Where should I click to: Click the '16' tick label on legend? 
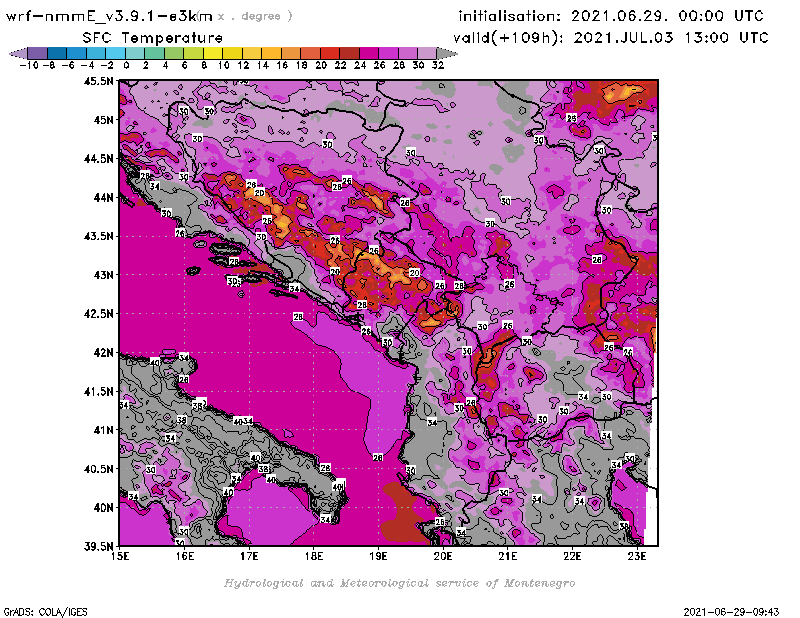click(x=282, y=65)
